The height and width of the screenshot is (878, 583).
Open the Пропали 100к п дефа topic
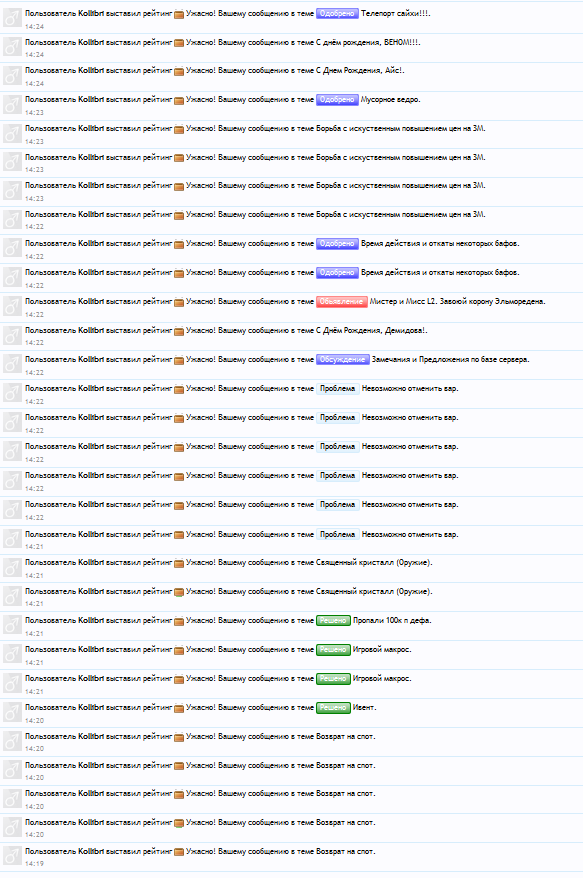(392, 620)
